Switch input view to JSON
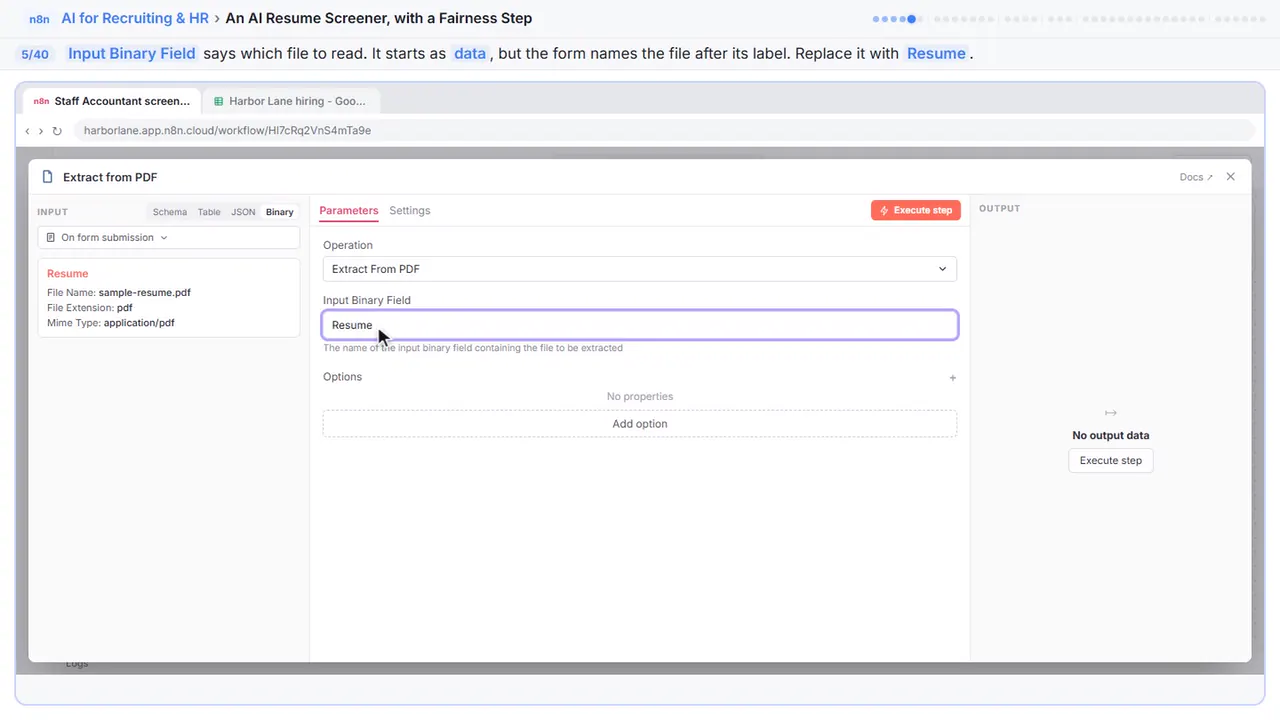1280x720 pixels. [243, 212]
